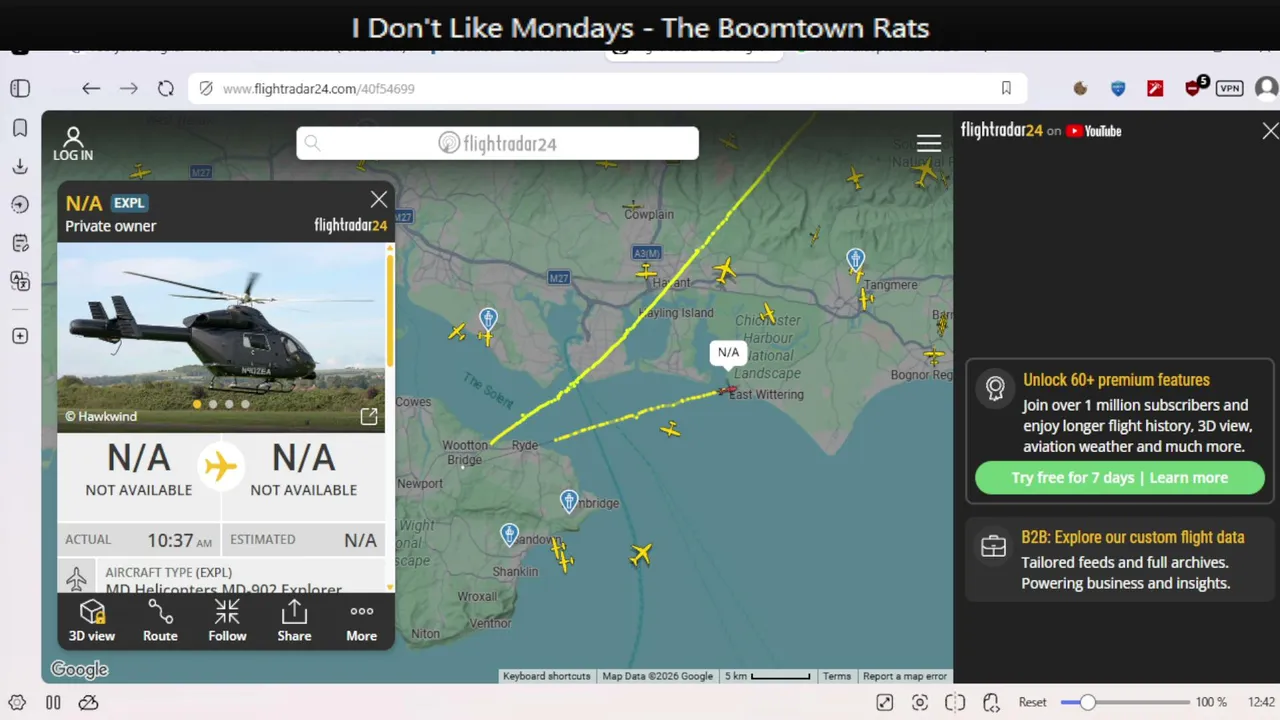Share this flight
The image size is (1280, 720).
[294, 620]
